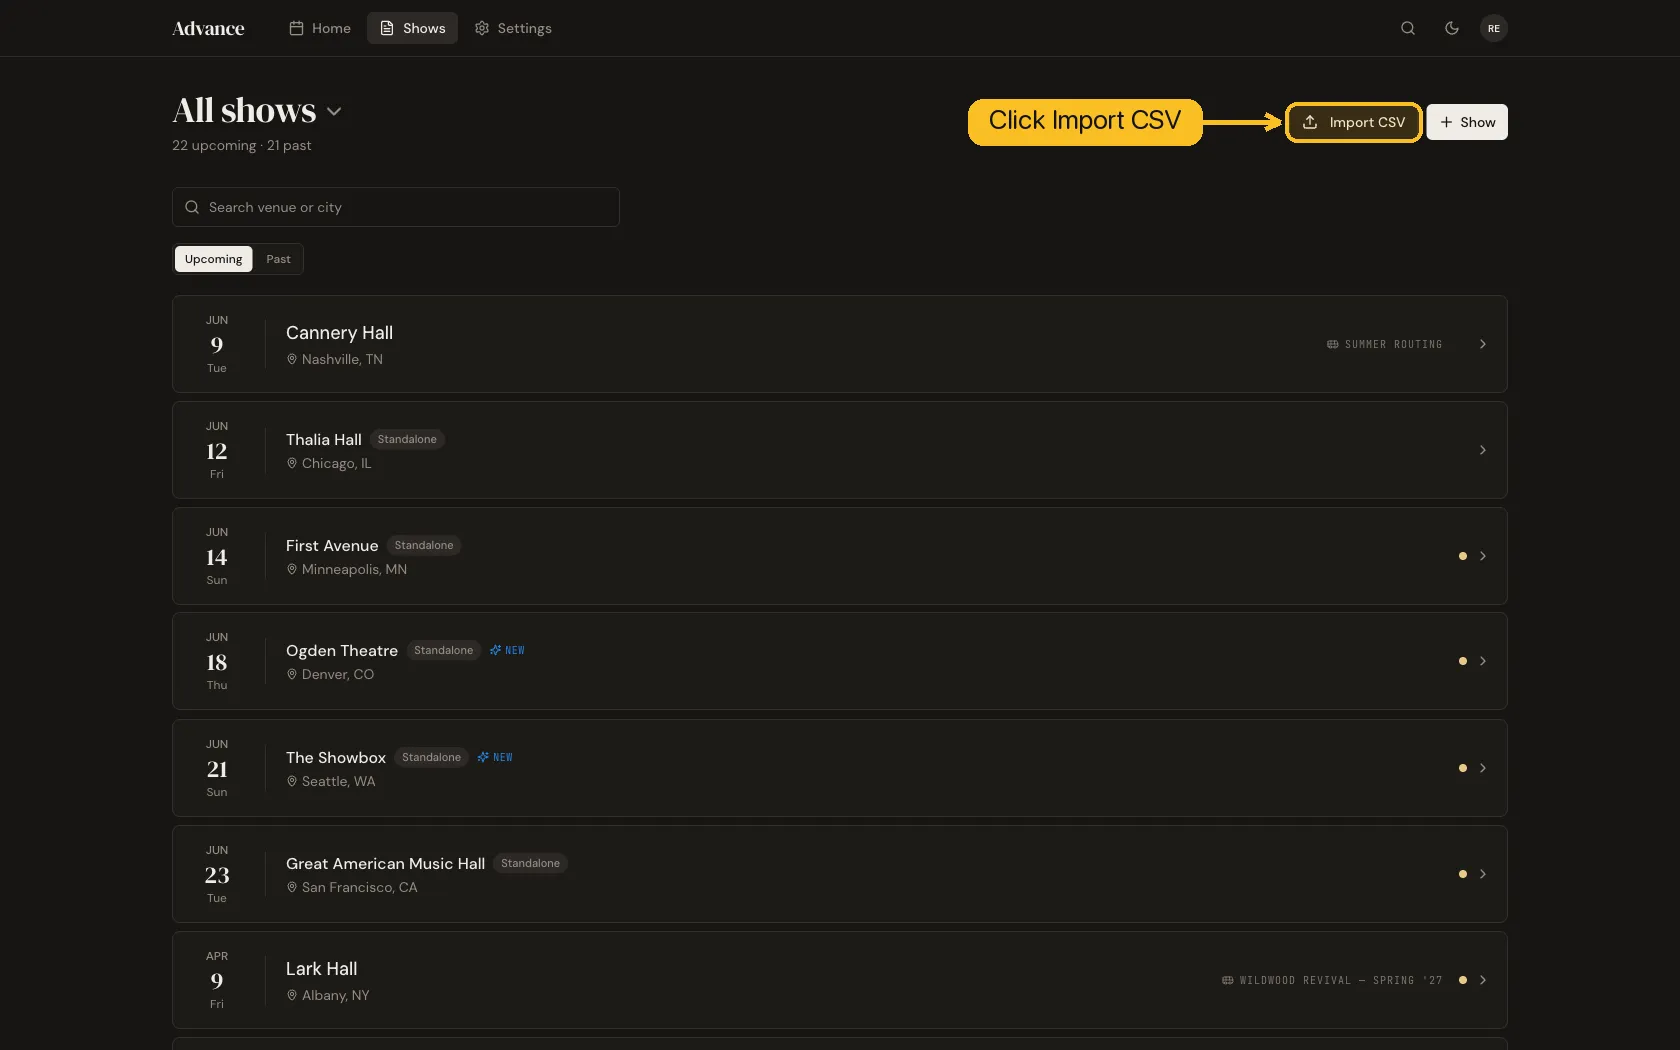
Task: Click the San Francisco, CA location pin icon
Action: [x=292, y=887]
